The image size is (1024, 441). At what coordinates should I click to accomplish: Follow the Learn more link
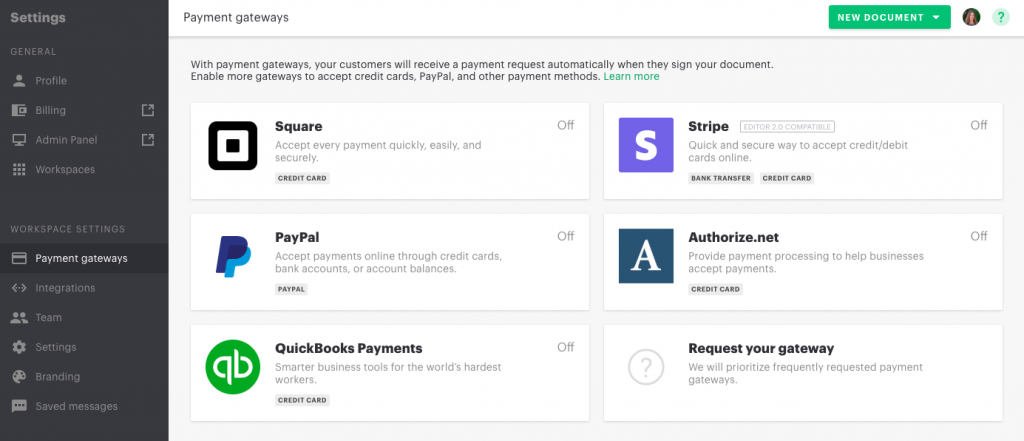[x=631, y=76]
